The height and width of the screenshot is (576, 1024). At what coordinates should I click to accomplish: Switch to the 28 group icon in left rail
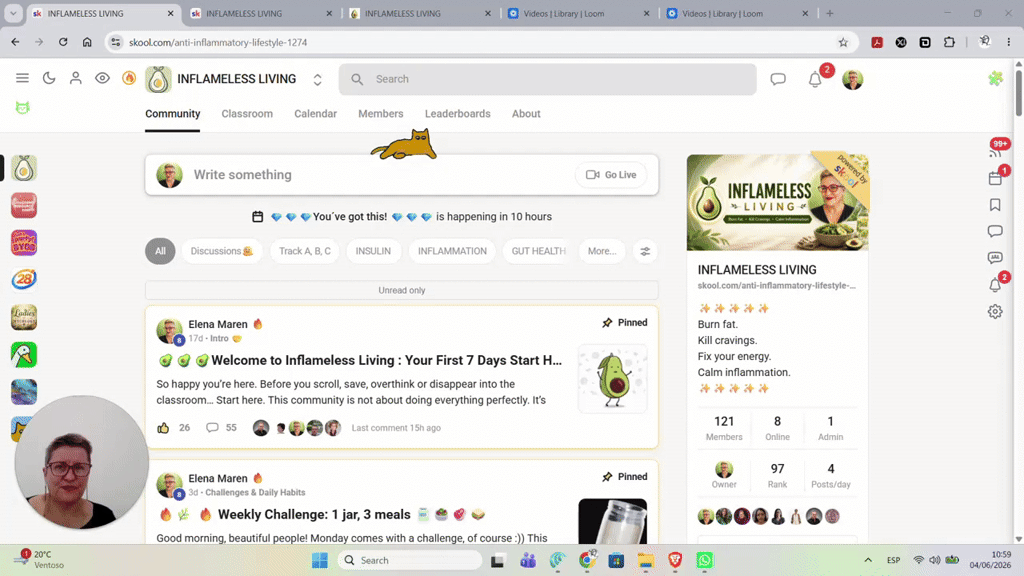(x=24, y=280)
